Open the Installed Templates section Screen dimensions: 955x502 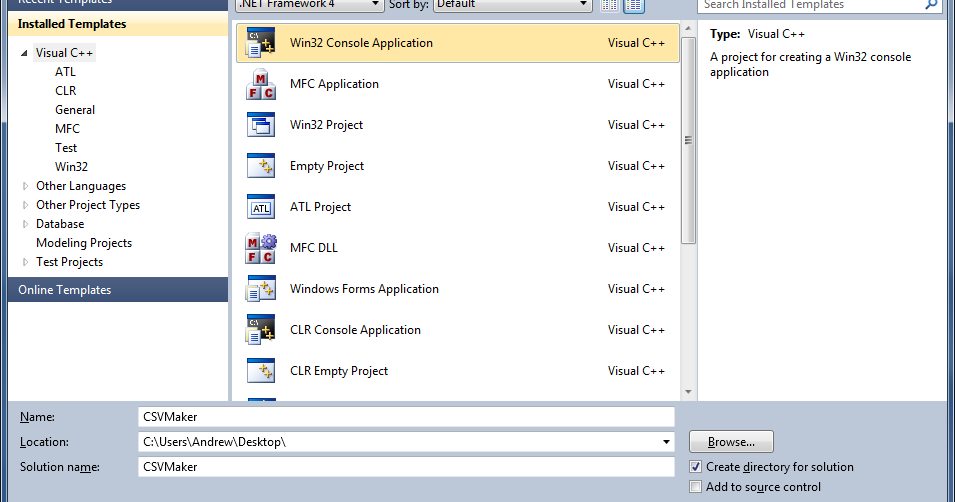pyautogui.click(x=118, y=24)
